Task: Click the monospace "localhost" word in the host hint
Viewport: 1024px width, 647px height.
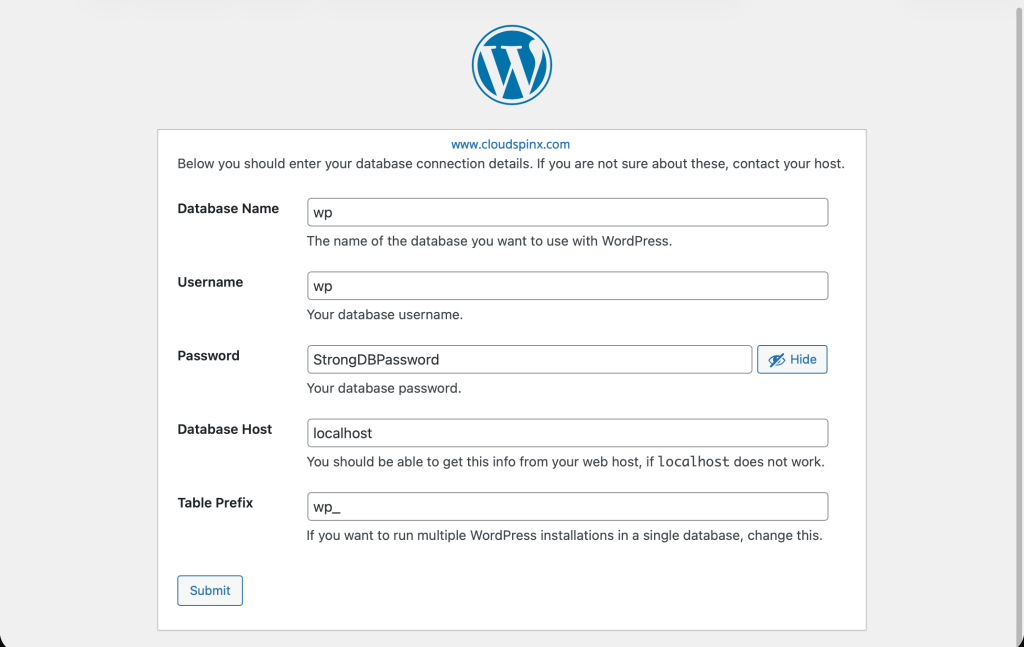Action: (x=693, y=462)
